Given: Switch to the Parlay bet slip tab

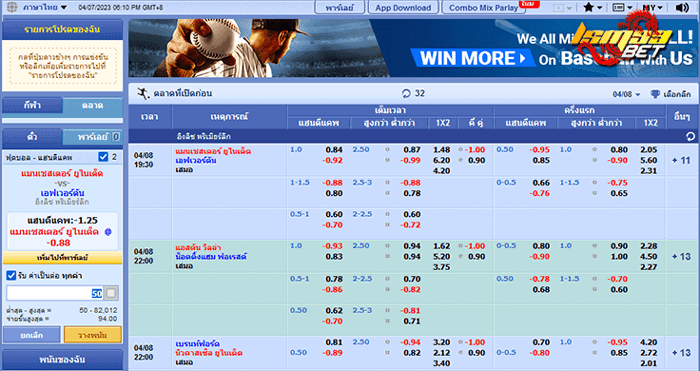Looking at the screenshot, I should [x=92, y=137].
